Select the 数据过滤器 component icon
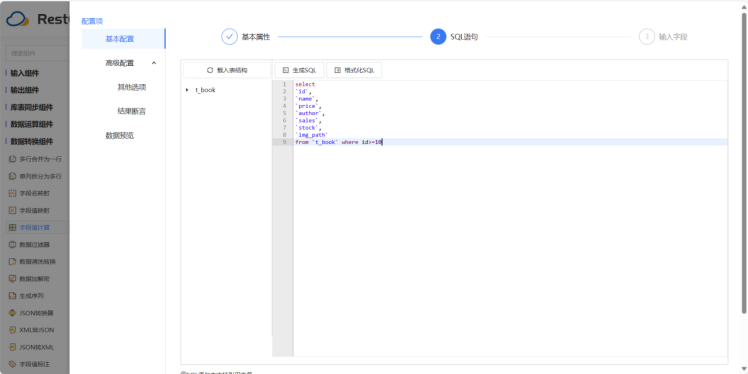Screen dimensions: 748x374 [13, 245]
